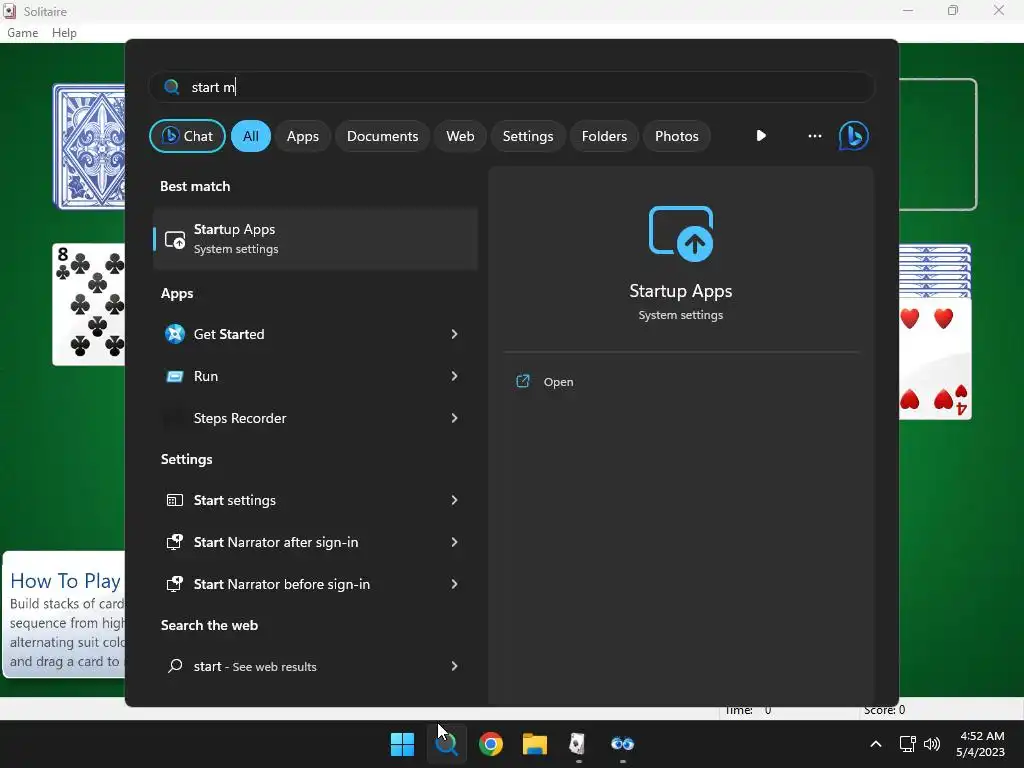Open the Run app result
1024x768 pixels.
coord(315,376)
